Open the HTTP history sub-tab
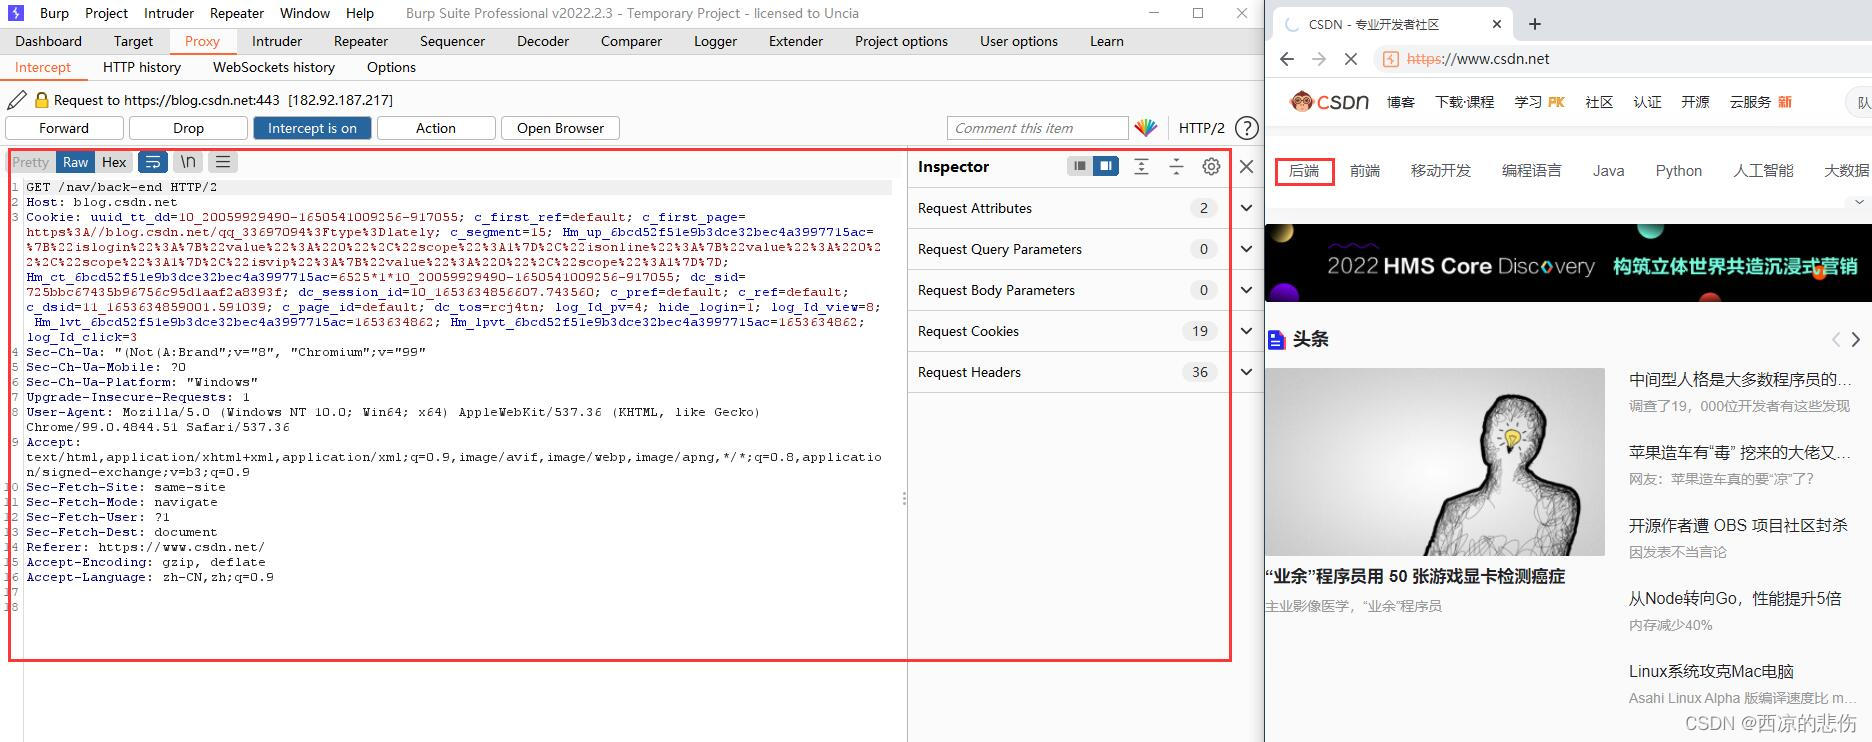 142,67
